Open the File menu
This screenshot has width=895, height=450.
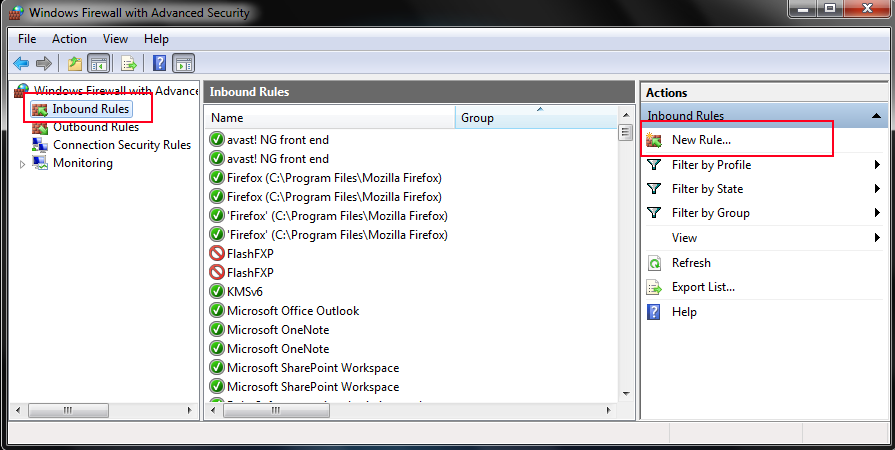27,39
